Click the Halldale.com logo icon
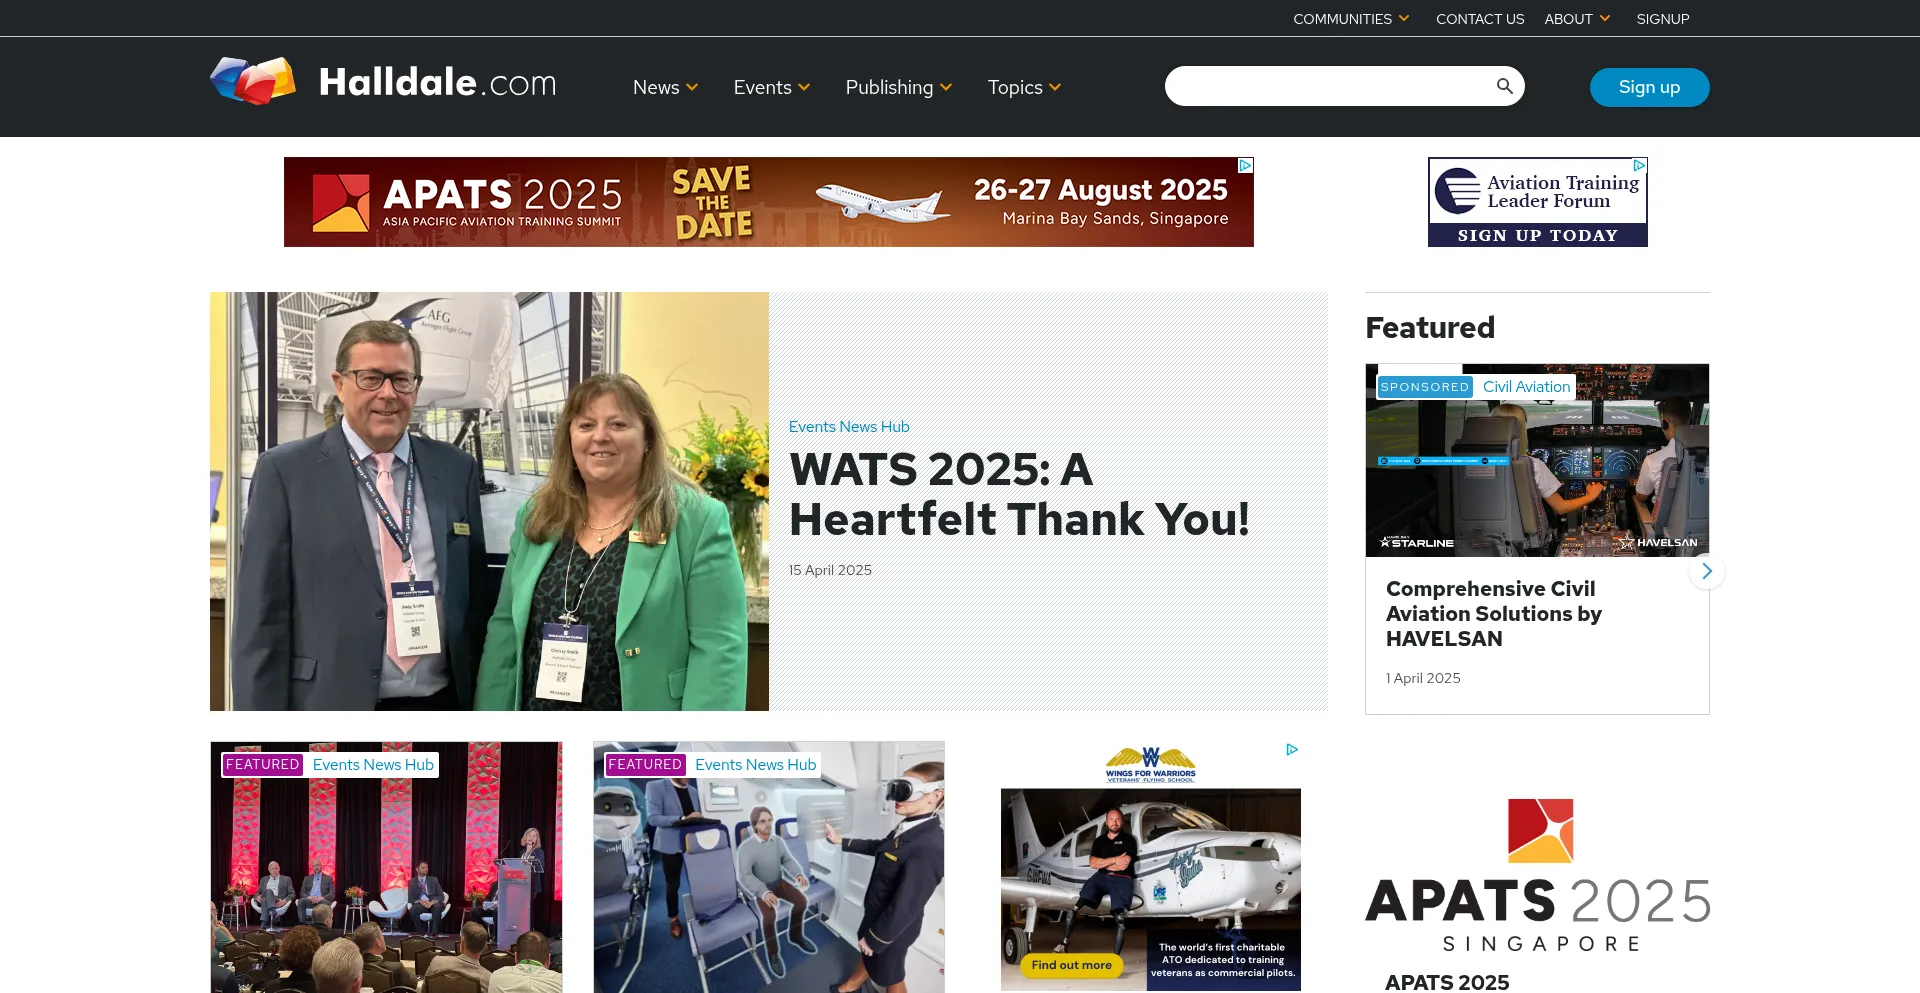 (x=253, y=81)
